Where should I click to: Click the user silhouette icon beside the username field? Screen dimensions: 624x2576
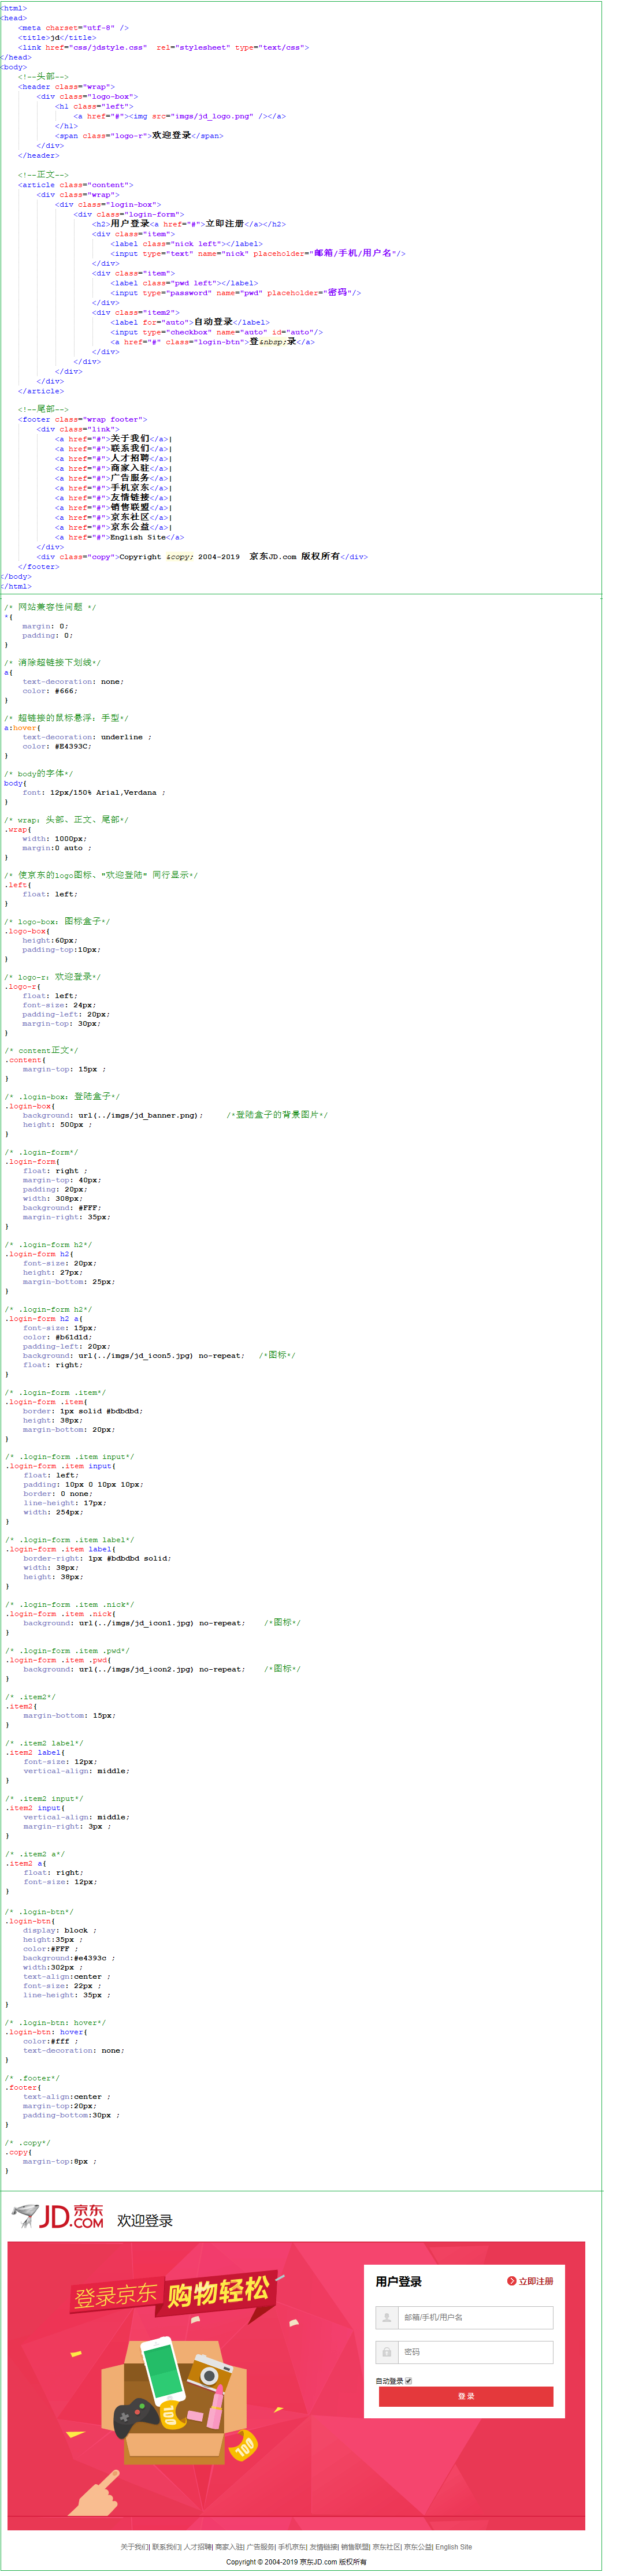click(386, 2317)
